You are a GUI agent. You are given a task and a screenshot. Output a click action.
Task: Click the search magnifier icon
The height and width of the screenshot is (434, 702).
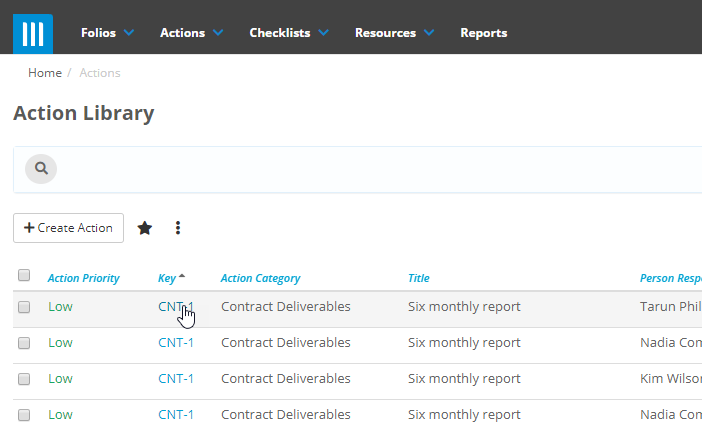(41, 169)
